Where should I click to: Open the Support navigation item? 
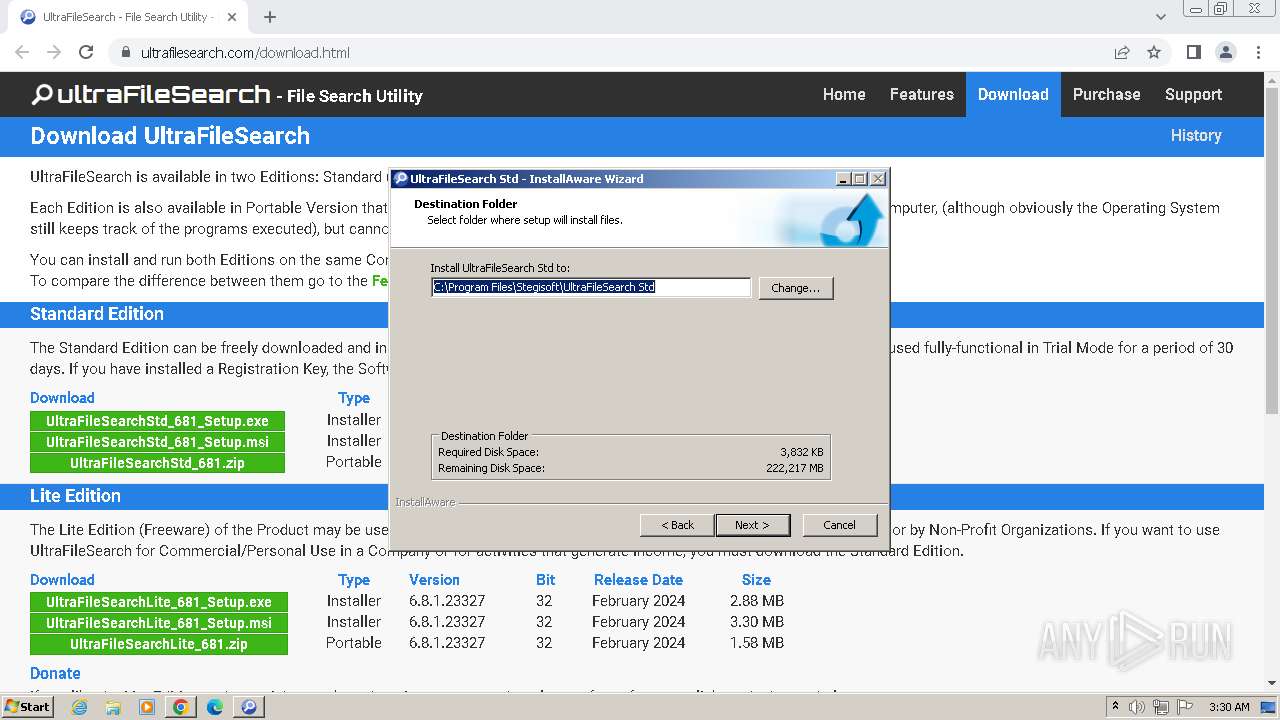1194,94
